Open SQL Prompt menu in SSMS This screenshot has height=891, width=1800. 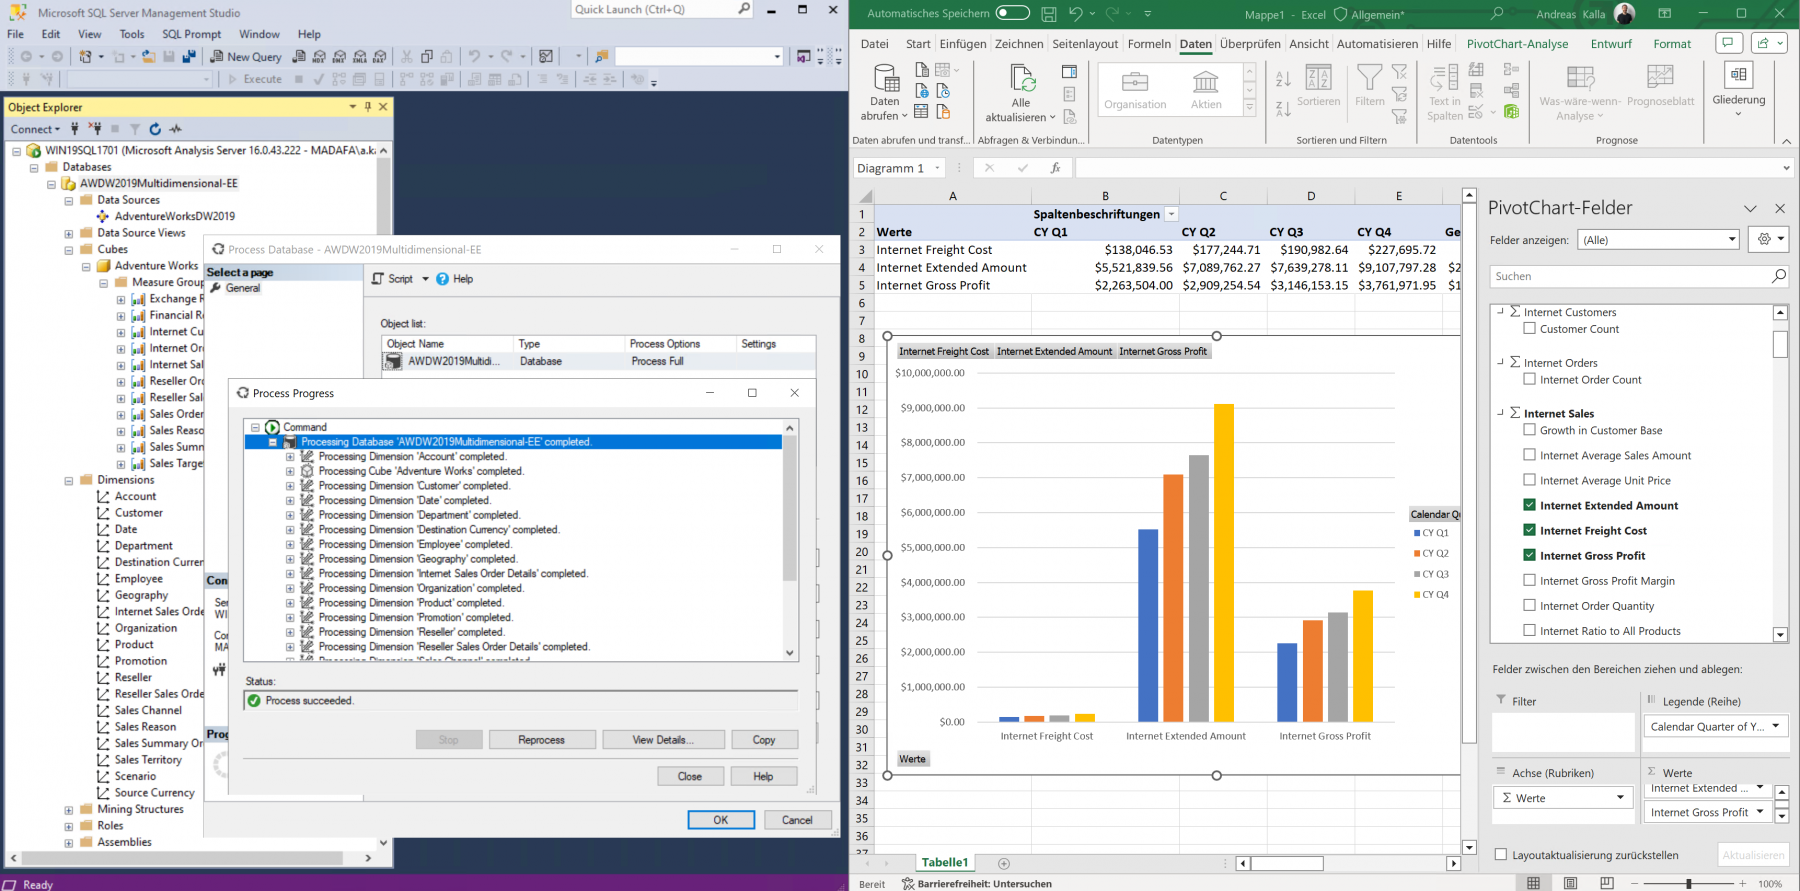coord(192,34)
